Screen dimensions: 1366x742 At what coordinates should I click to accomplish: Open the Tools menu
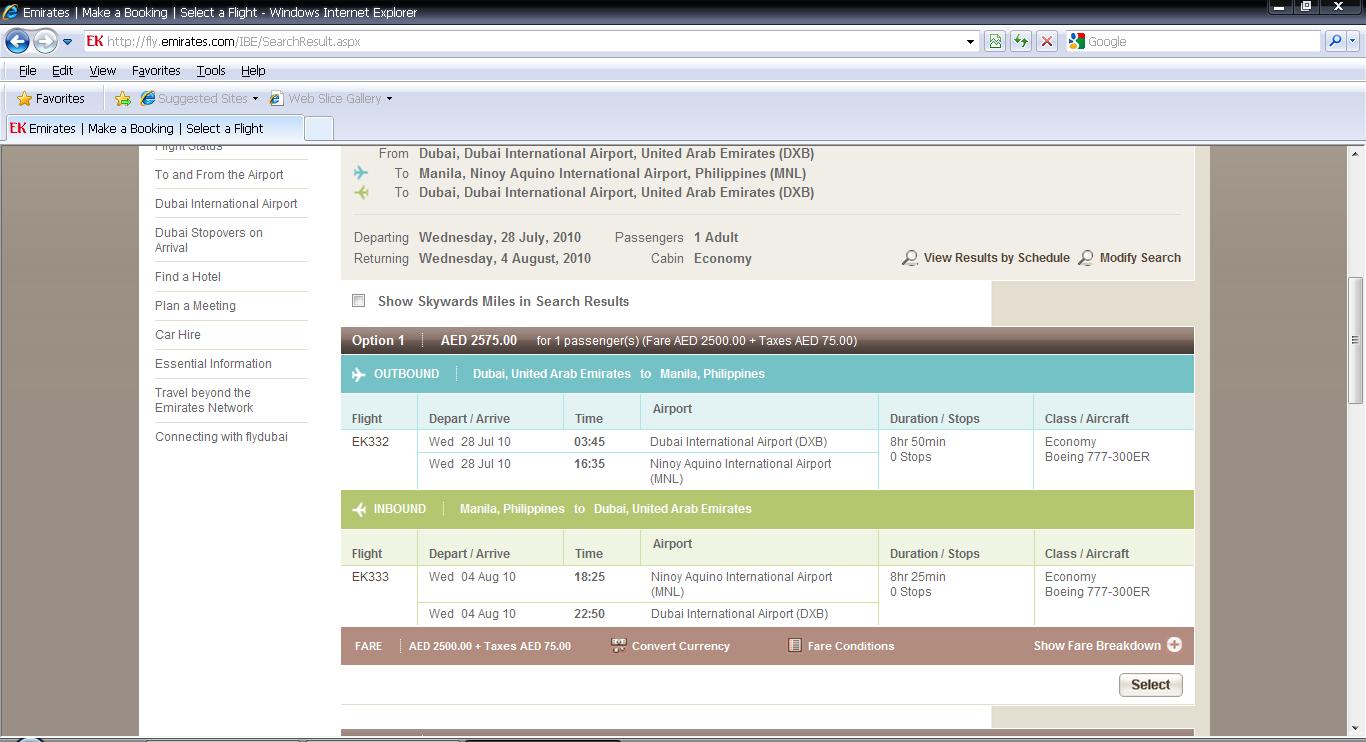point(211,71)
